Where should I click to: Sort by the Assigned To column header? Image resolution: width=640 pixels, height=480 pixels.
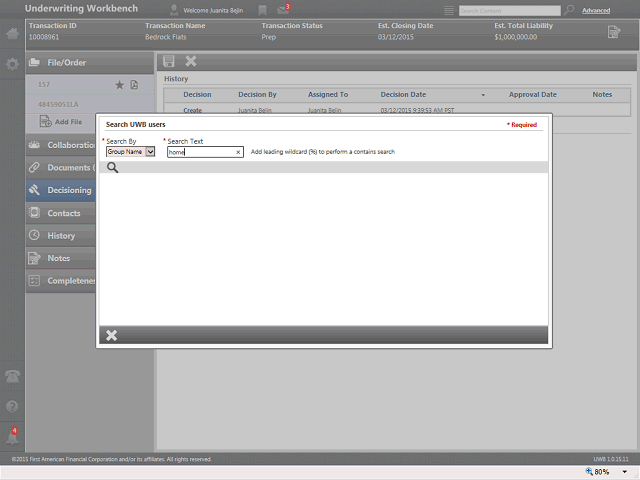[328, 95]
